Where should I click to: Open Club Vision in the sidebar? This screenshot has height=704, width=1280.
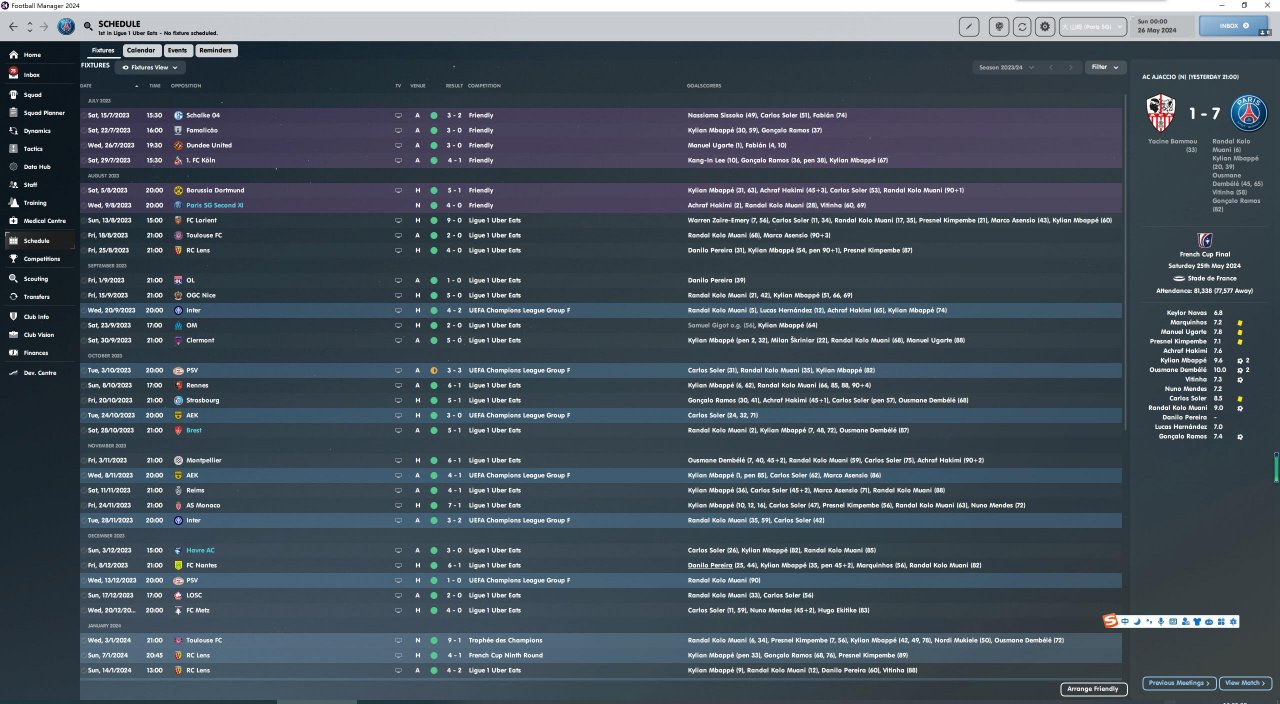[38, 334]
